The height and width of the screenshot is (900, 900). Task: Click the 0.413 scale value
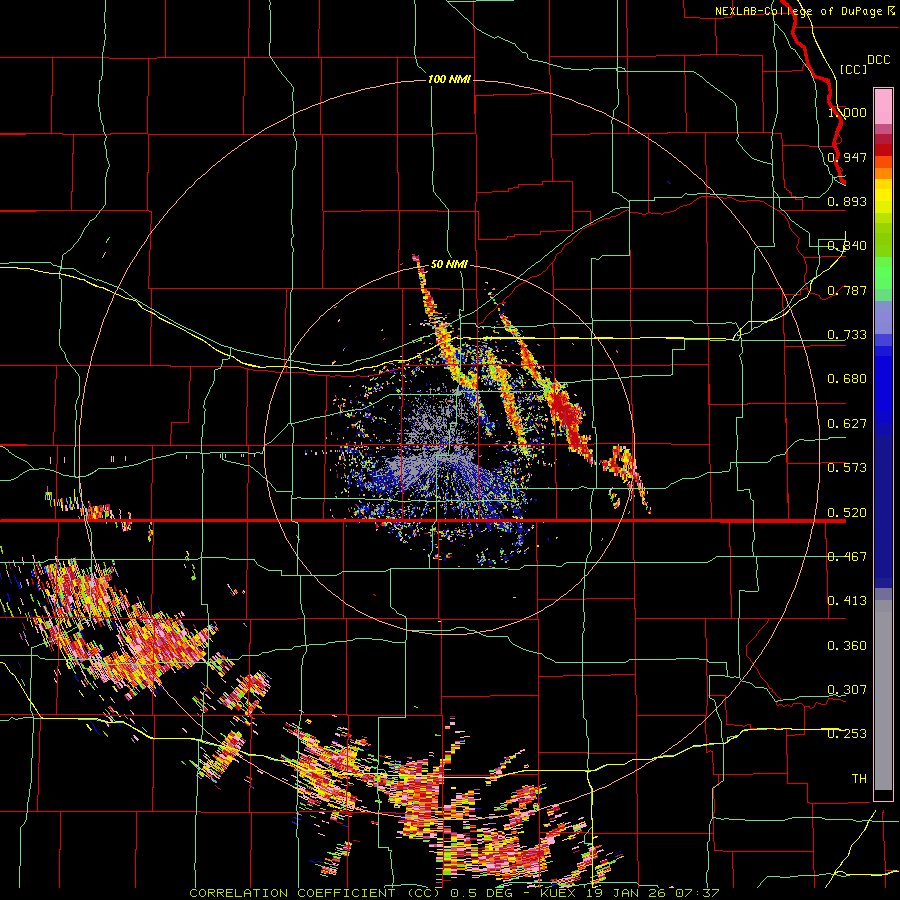coord(847,601)
